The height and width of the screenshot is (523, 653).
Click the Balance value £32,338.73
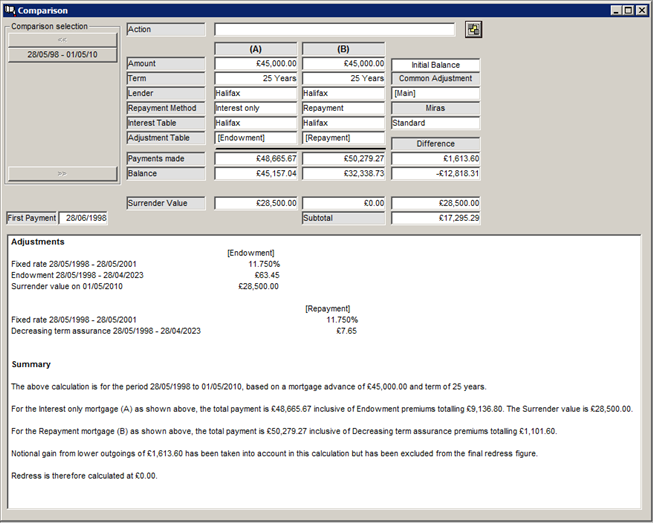pyautogui.click(x=343, y=174)
